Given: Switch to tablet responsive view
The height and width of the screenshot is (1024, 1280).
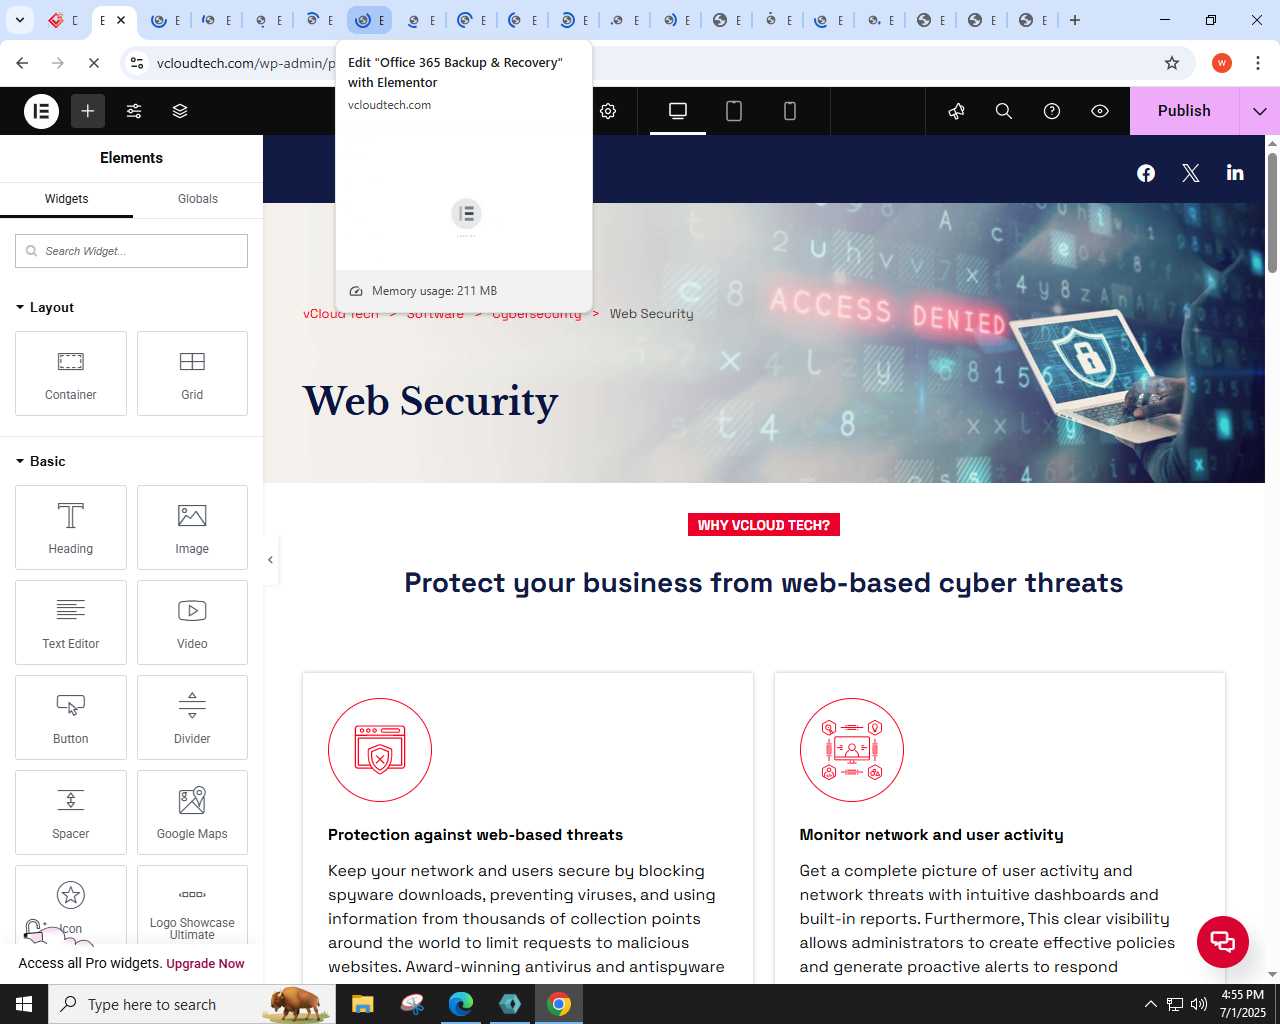Looking at the screenshot, I should [734, 111].
